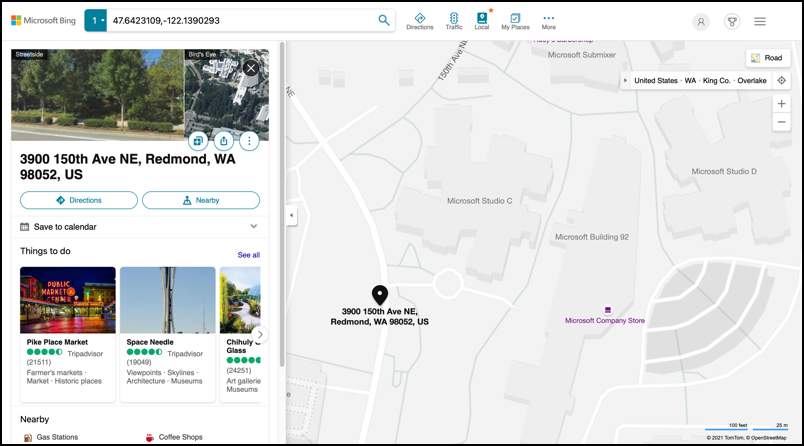
Task: Open the three-dot more options icon
Action: 249,140
